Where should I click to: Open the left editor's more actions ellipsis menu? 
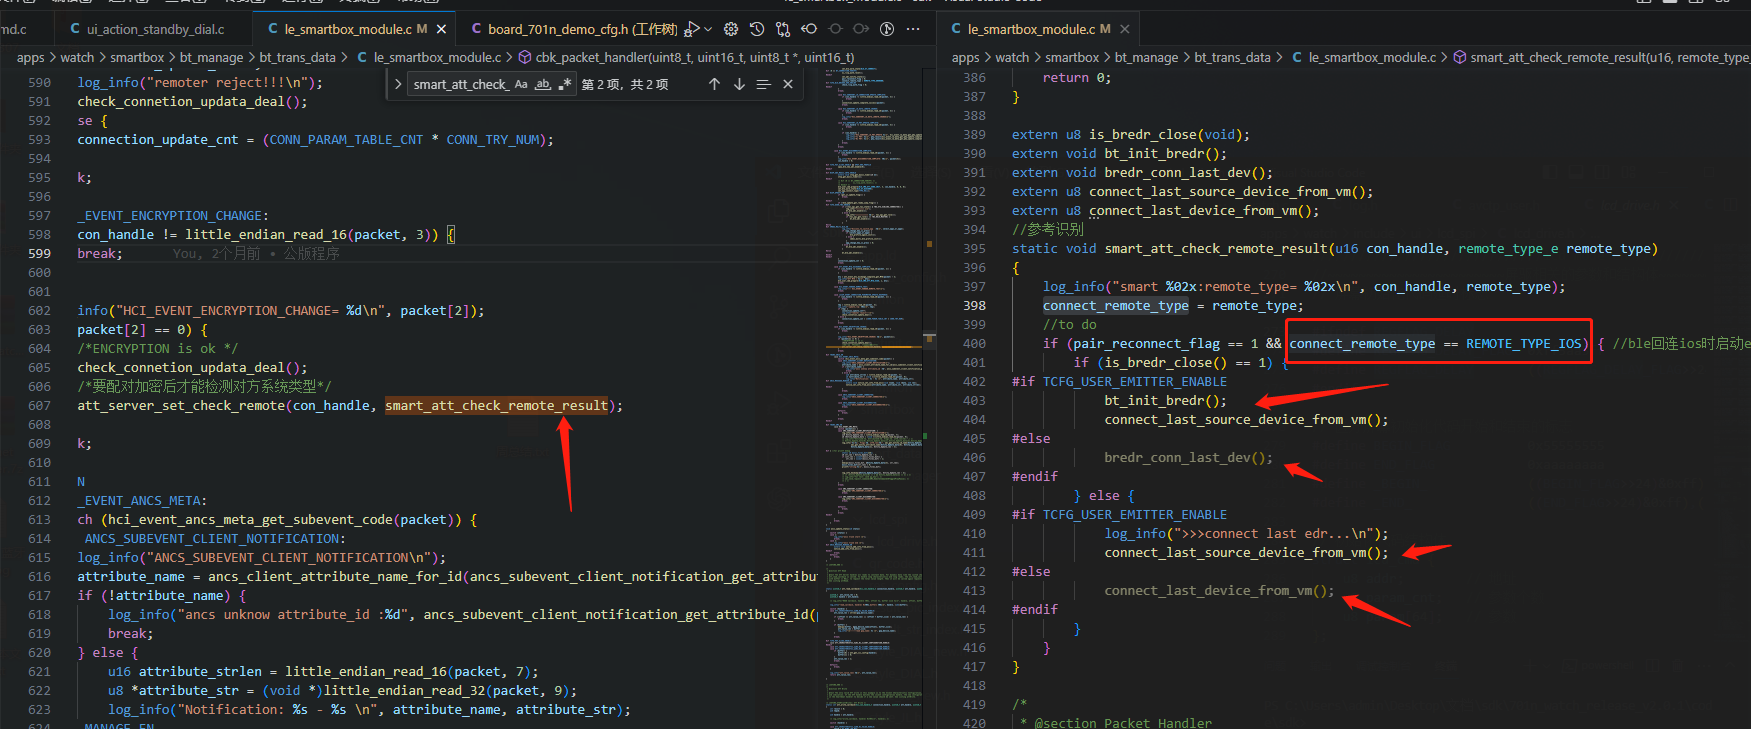[x=913, y=29]
